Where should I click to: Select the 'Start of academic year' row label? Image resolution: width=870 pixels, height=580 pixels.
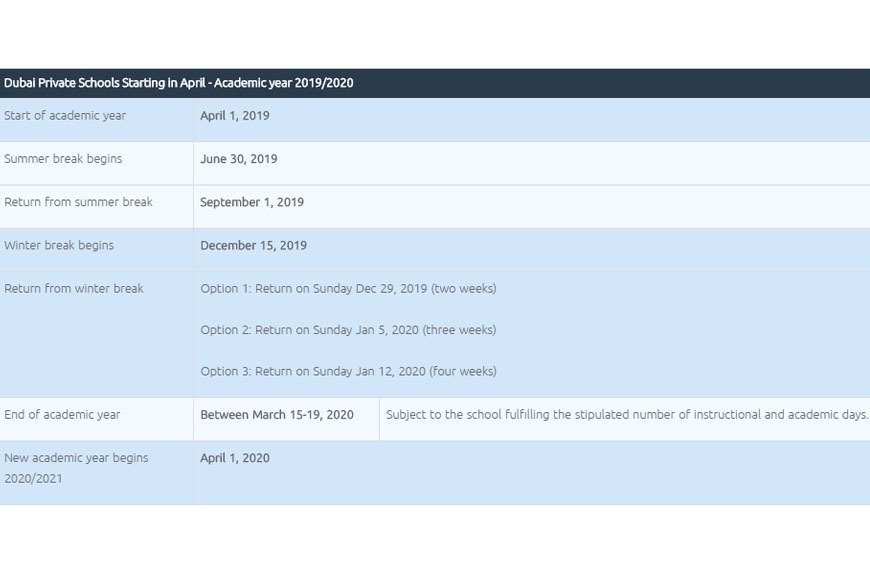[65, 116]
